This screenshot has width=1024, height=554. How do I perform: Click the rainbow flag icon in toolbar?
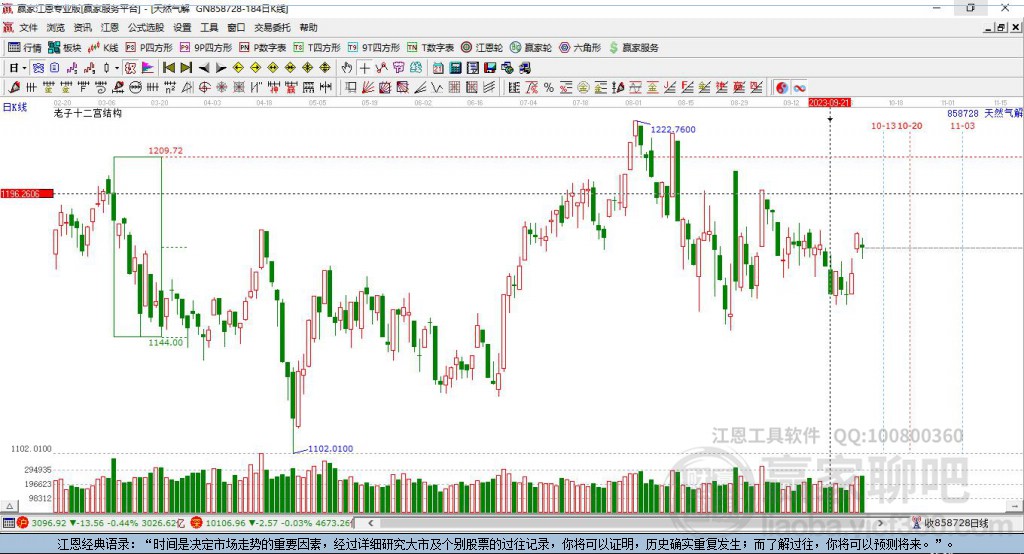(148, 68)
